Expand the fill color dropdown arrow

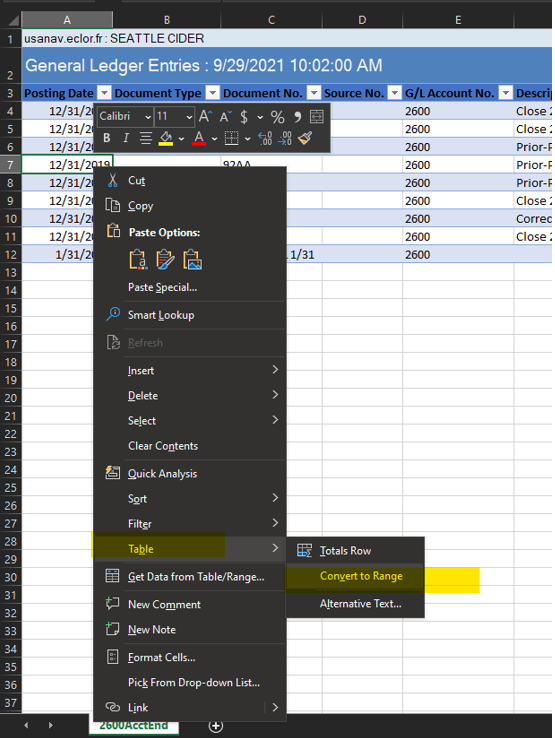pos(181,139)
